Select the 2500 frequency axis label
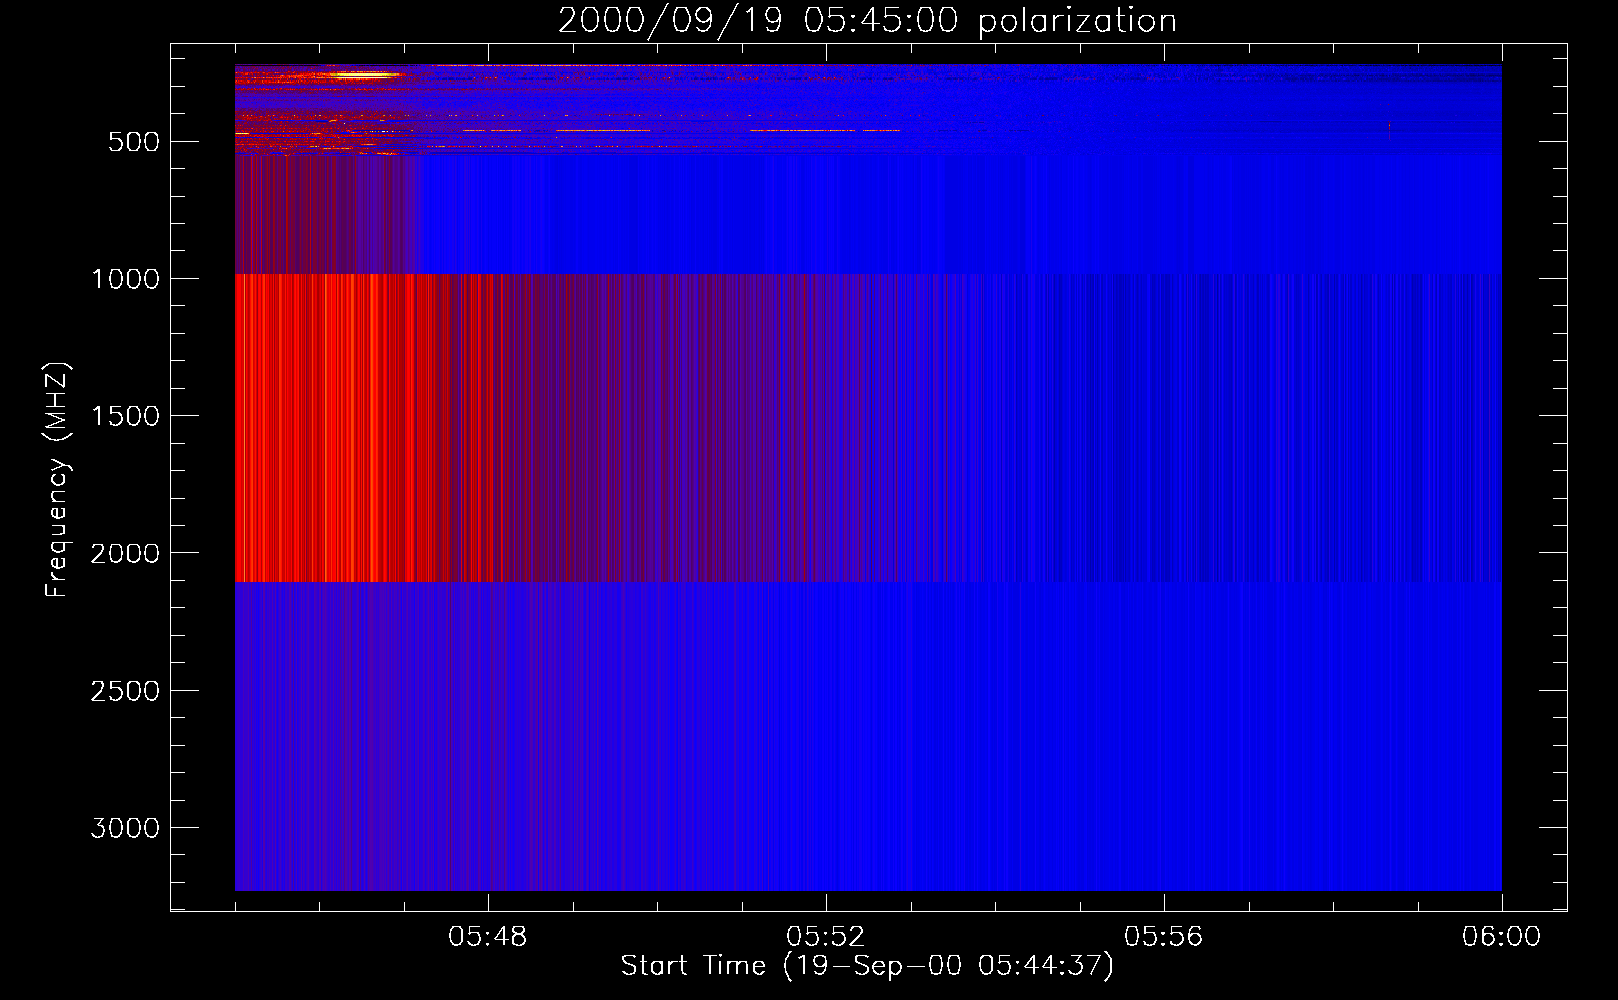The image size is (1618, 1000). tap(125, 691)
